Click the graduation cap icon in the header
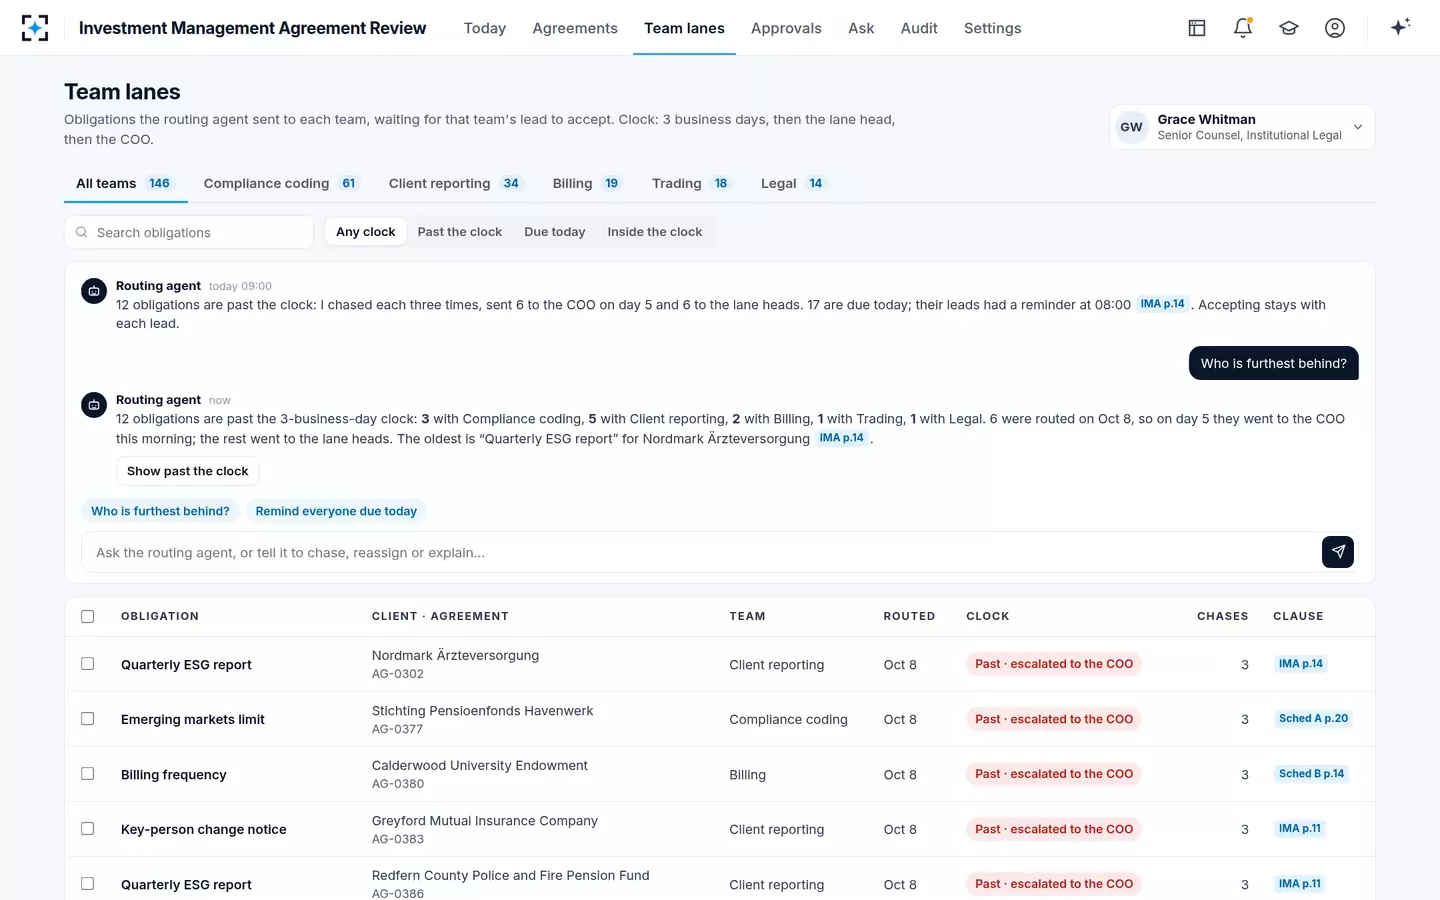The height and width of the screenshot is (900, 1440). click(x=1289, y=28)
